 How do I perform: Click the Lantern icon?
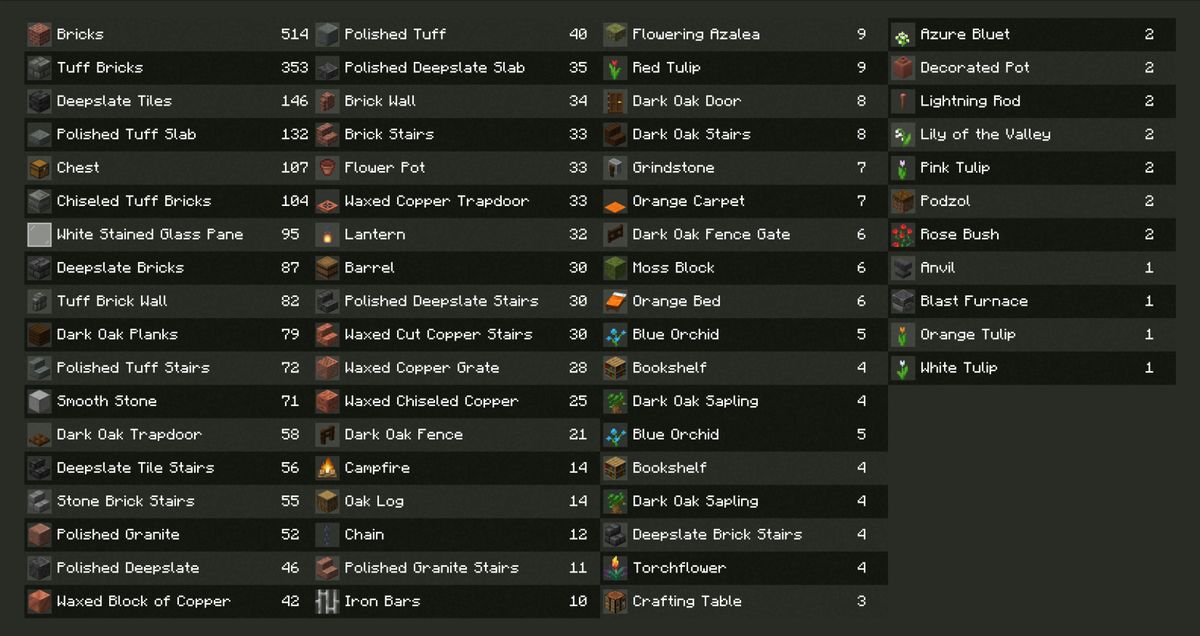coord(327,235)
